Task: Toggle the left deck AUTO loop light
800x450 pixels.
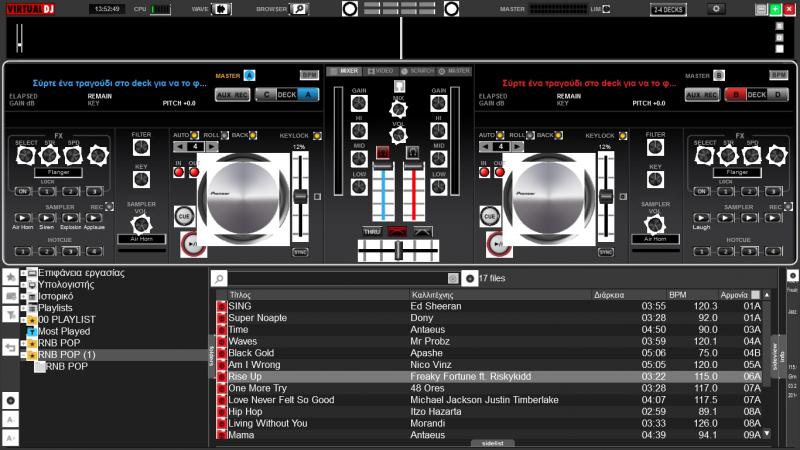Action: 196,135
